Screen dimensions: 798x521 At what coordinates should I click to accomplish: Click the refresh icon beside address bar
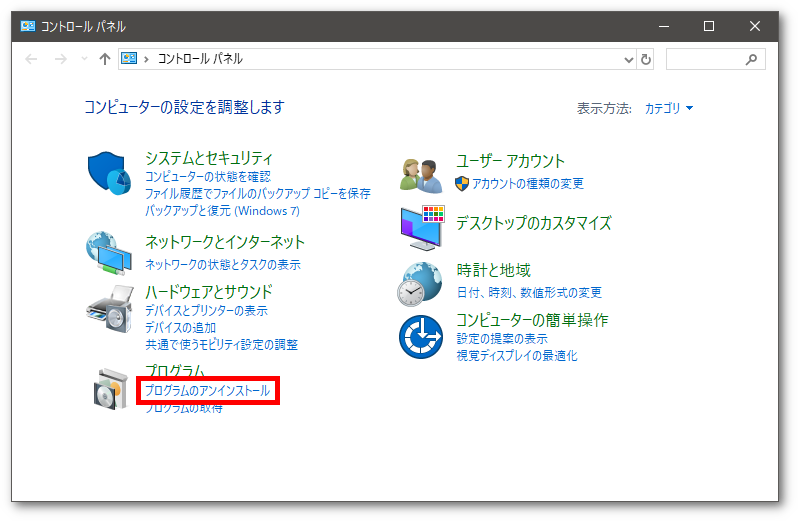[646, 60]
